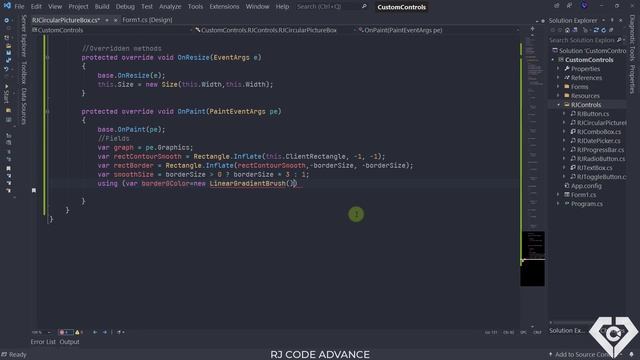This screenshot has height=360, width=640.
Task: Click the LinearGradientBrush text in the code
Action: pyautogui.click(x=247, y=184)
